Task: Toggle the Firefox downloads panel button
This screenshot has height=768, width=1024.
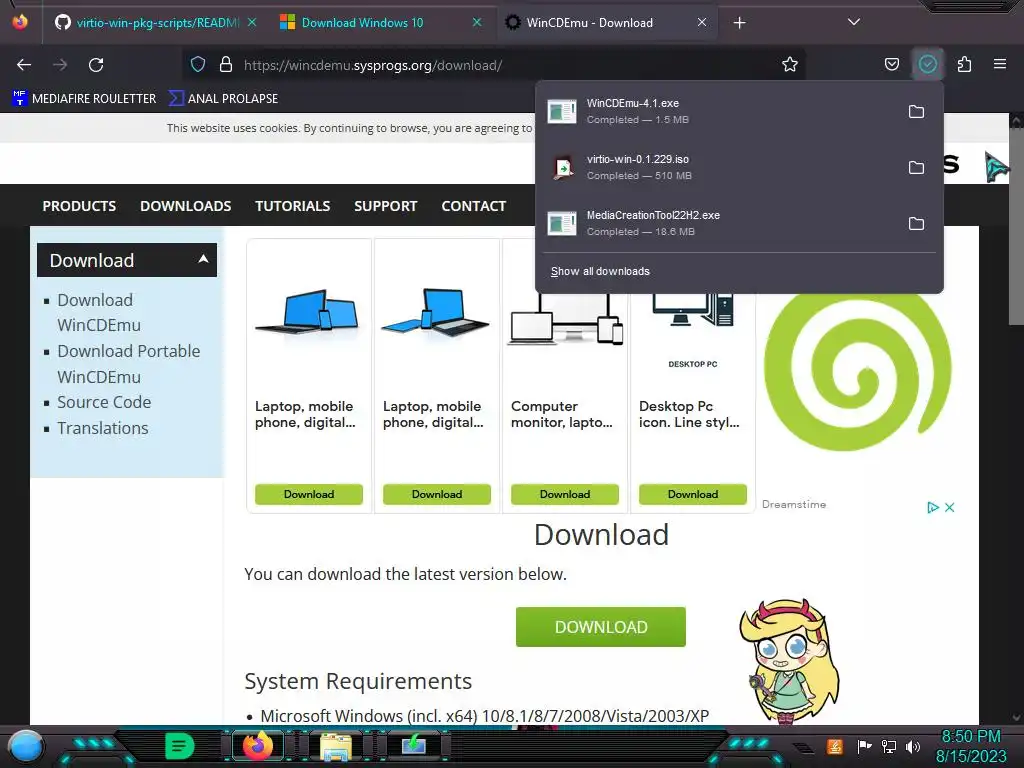Action: (x=927, y=65)
